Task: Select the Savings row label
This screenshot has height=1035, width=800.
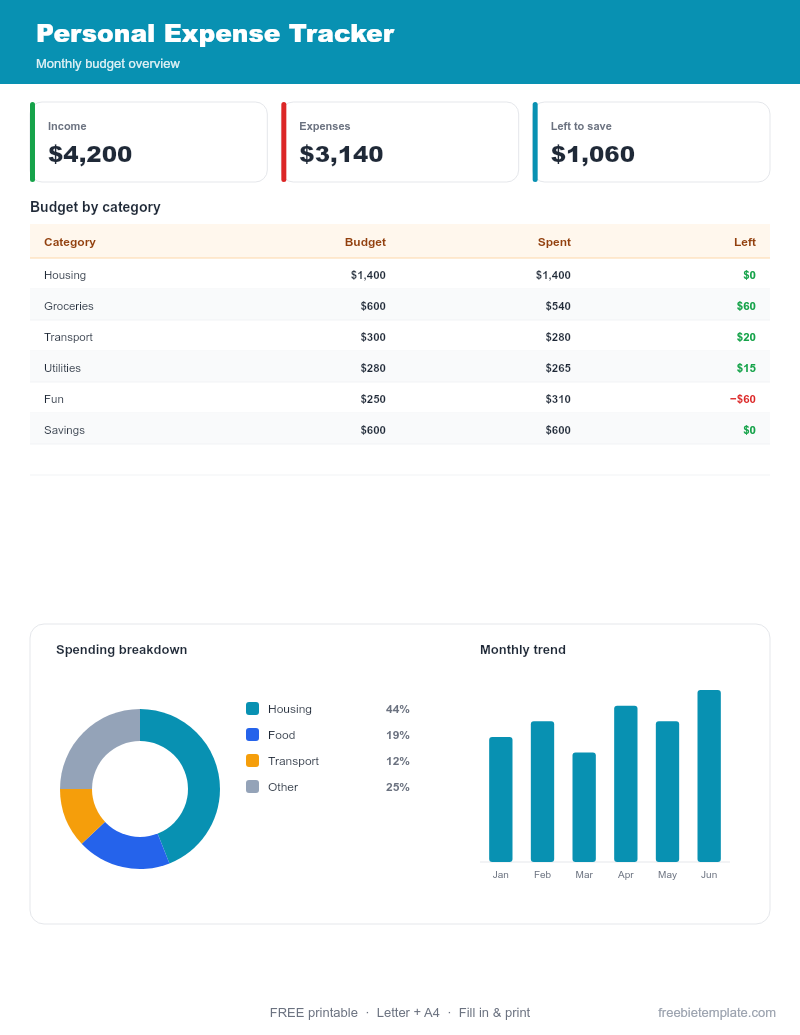Action: point(64,430)
